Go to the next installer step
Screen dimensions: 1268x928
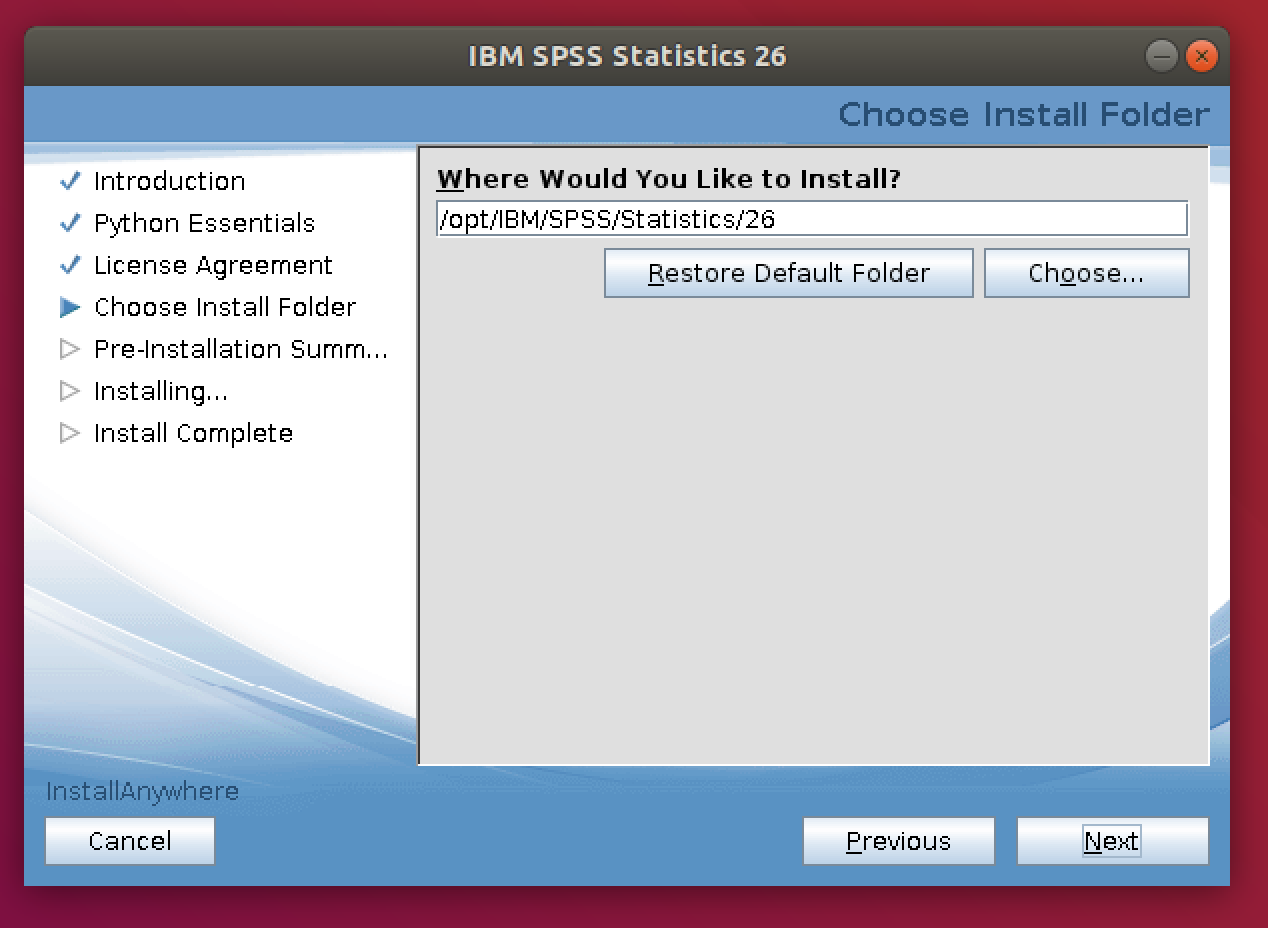[x=1112, y=841]
